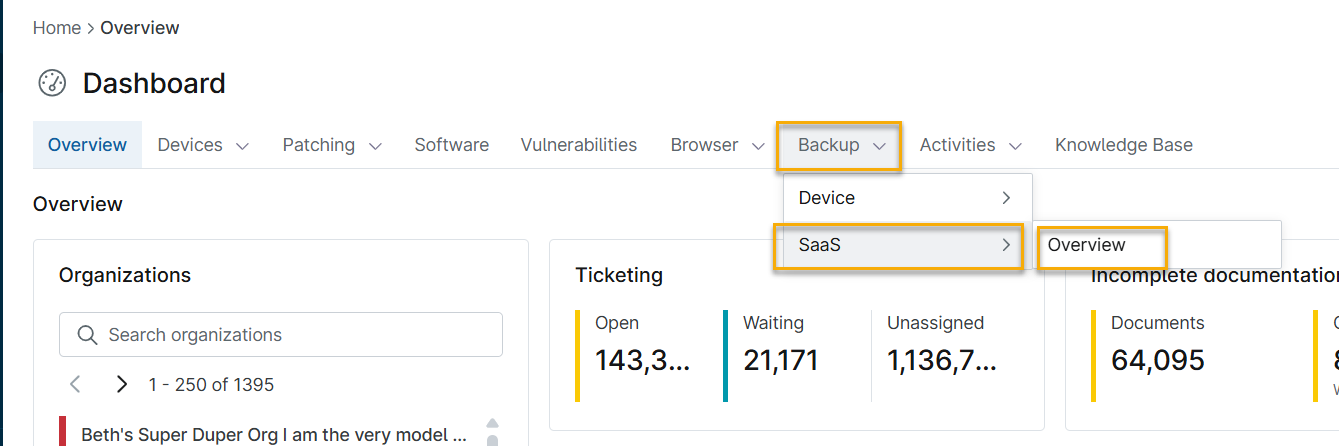Image resolution: width=1339 pixels, height=446 pixels.
Task: Click the Home breadcrumb link
Action: (56, 28)
